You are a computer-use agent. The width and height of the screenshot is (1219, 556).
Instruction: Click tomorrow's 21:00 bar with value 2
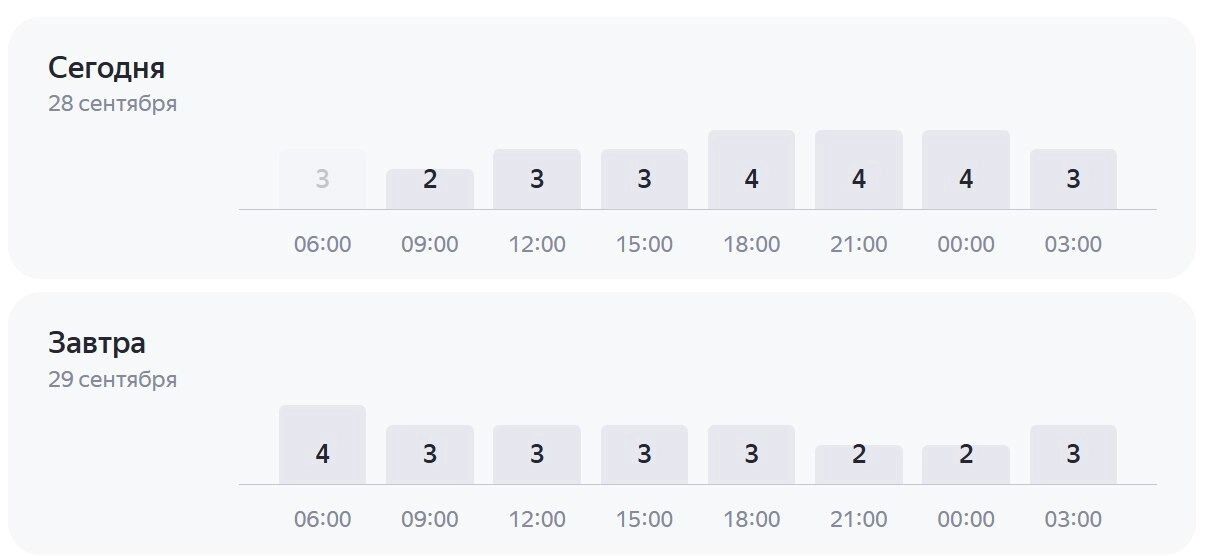[858, 464]
